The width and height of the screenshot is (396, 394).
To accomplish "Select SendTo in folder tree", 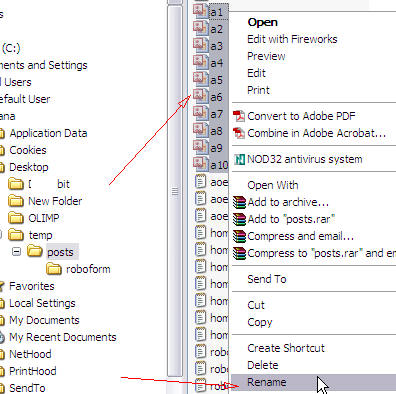I will click(x=27, y=388).
